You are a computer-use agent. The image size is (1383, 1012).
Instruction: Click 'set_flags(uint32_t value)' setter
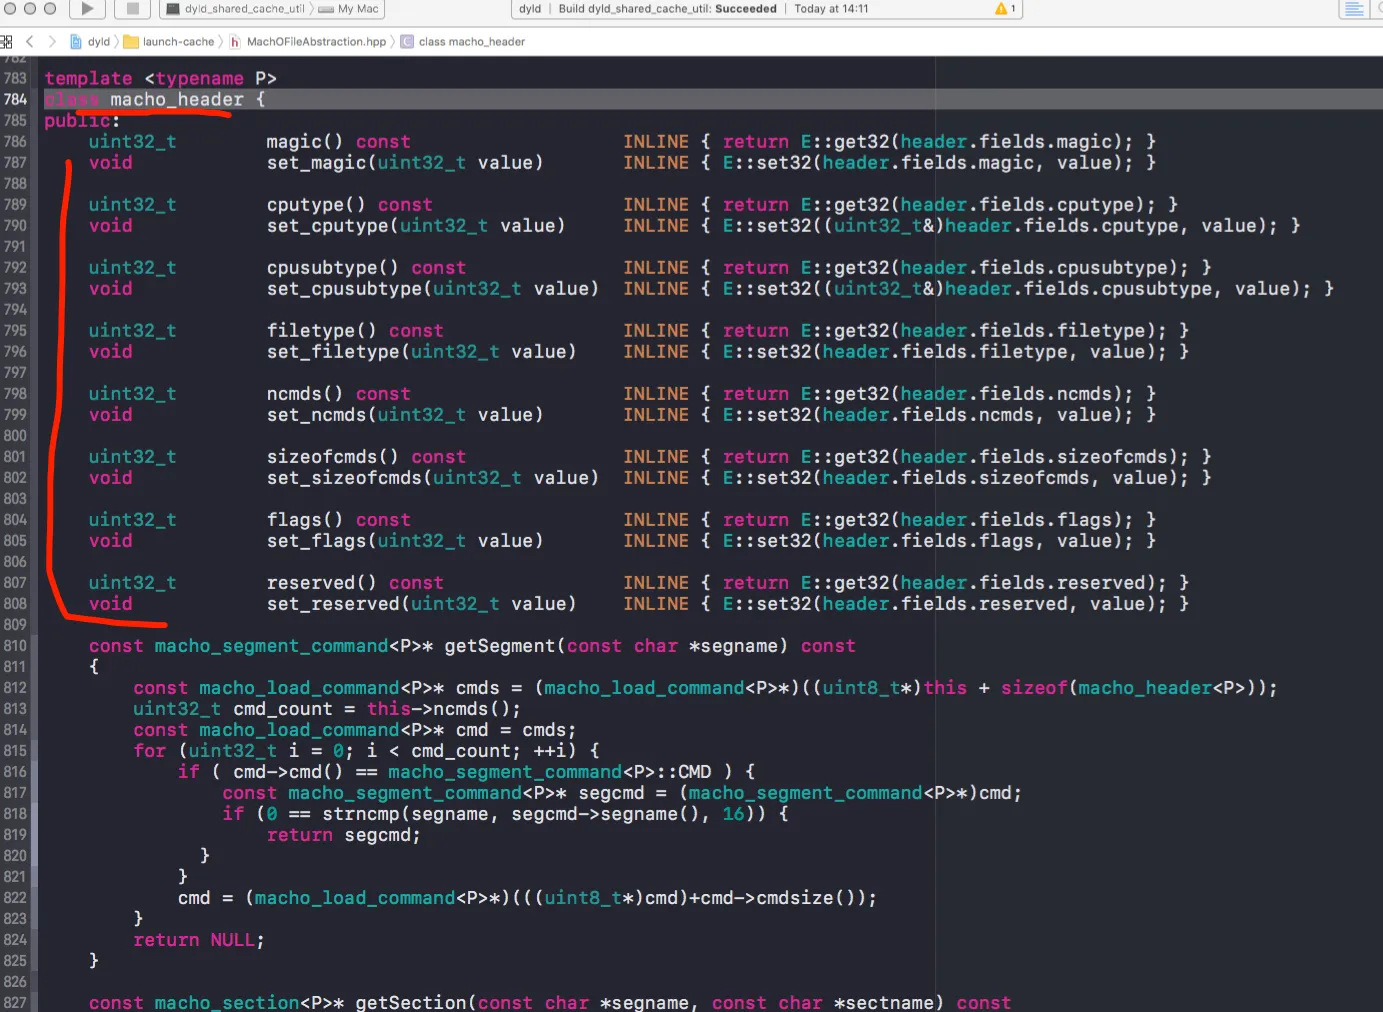(x=405, y=540)
